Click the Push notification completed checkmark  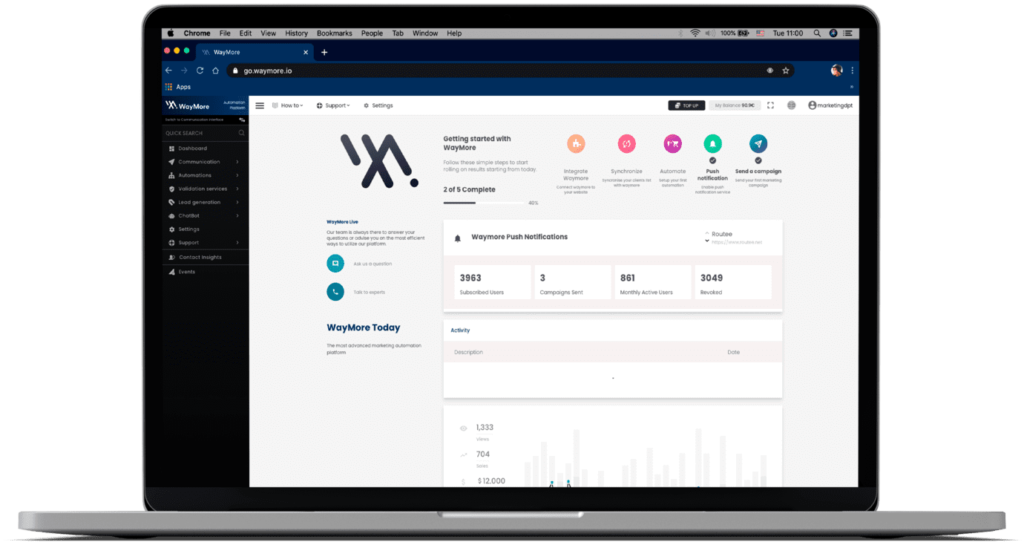(712, 160)
